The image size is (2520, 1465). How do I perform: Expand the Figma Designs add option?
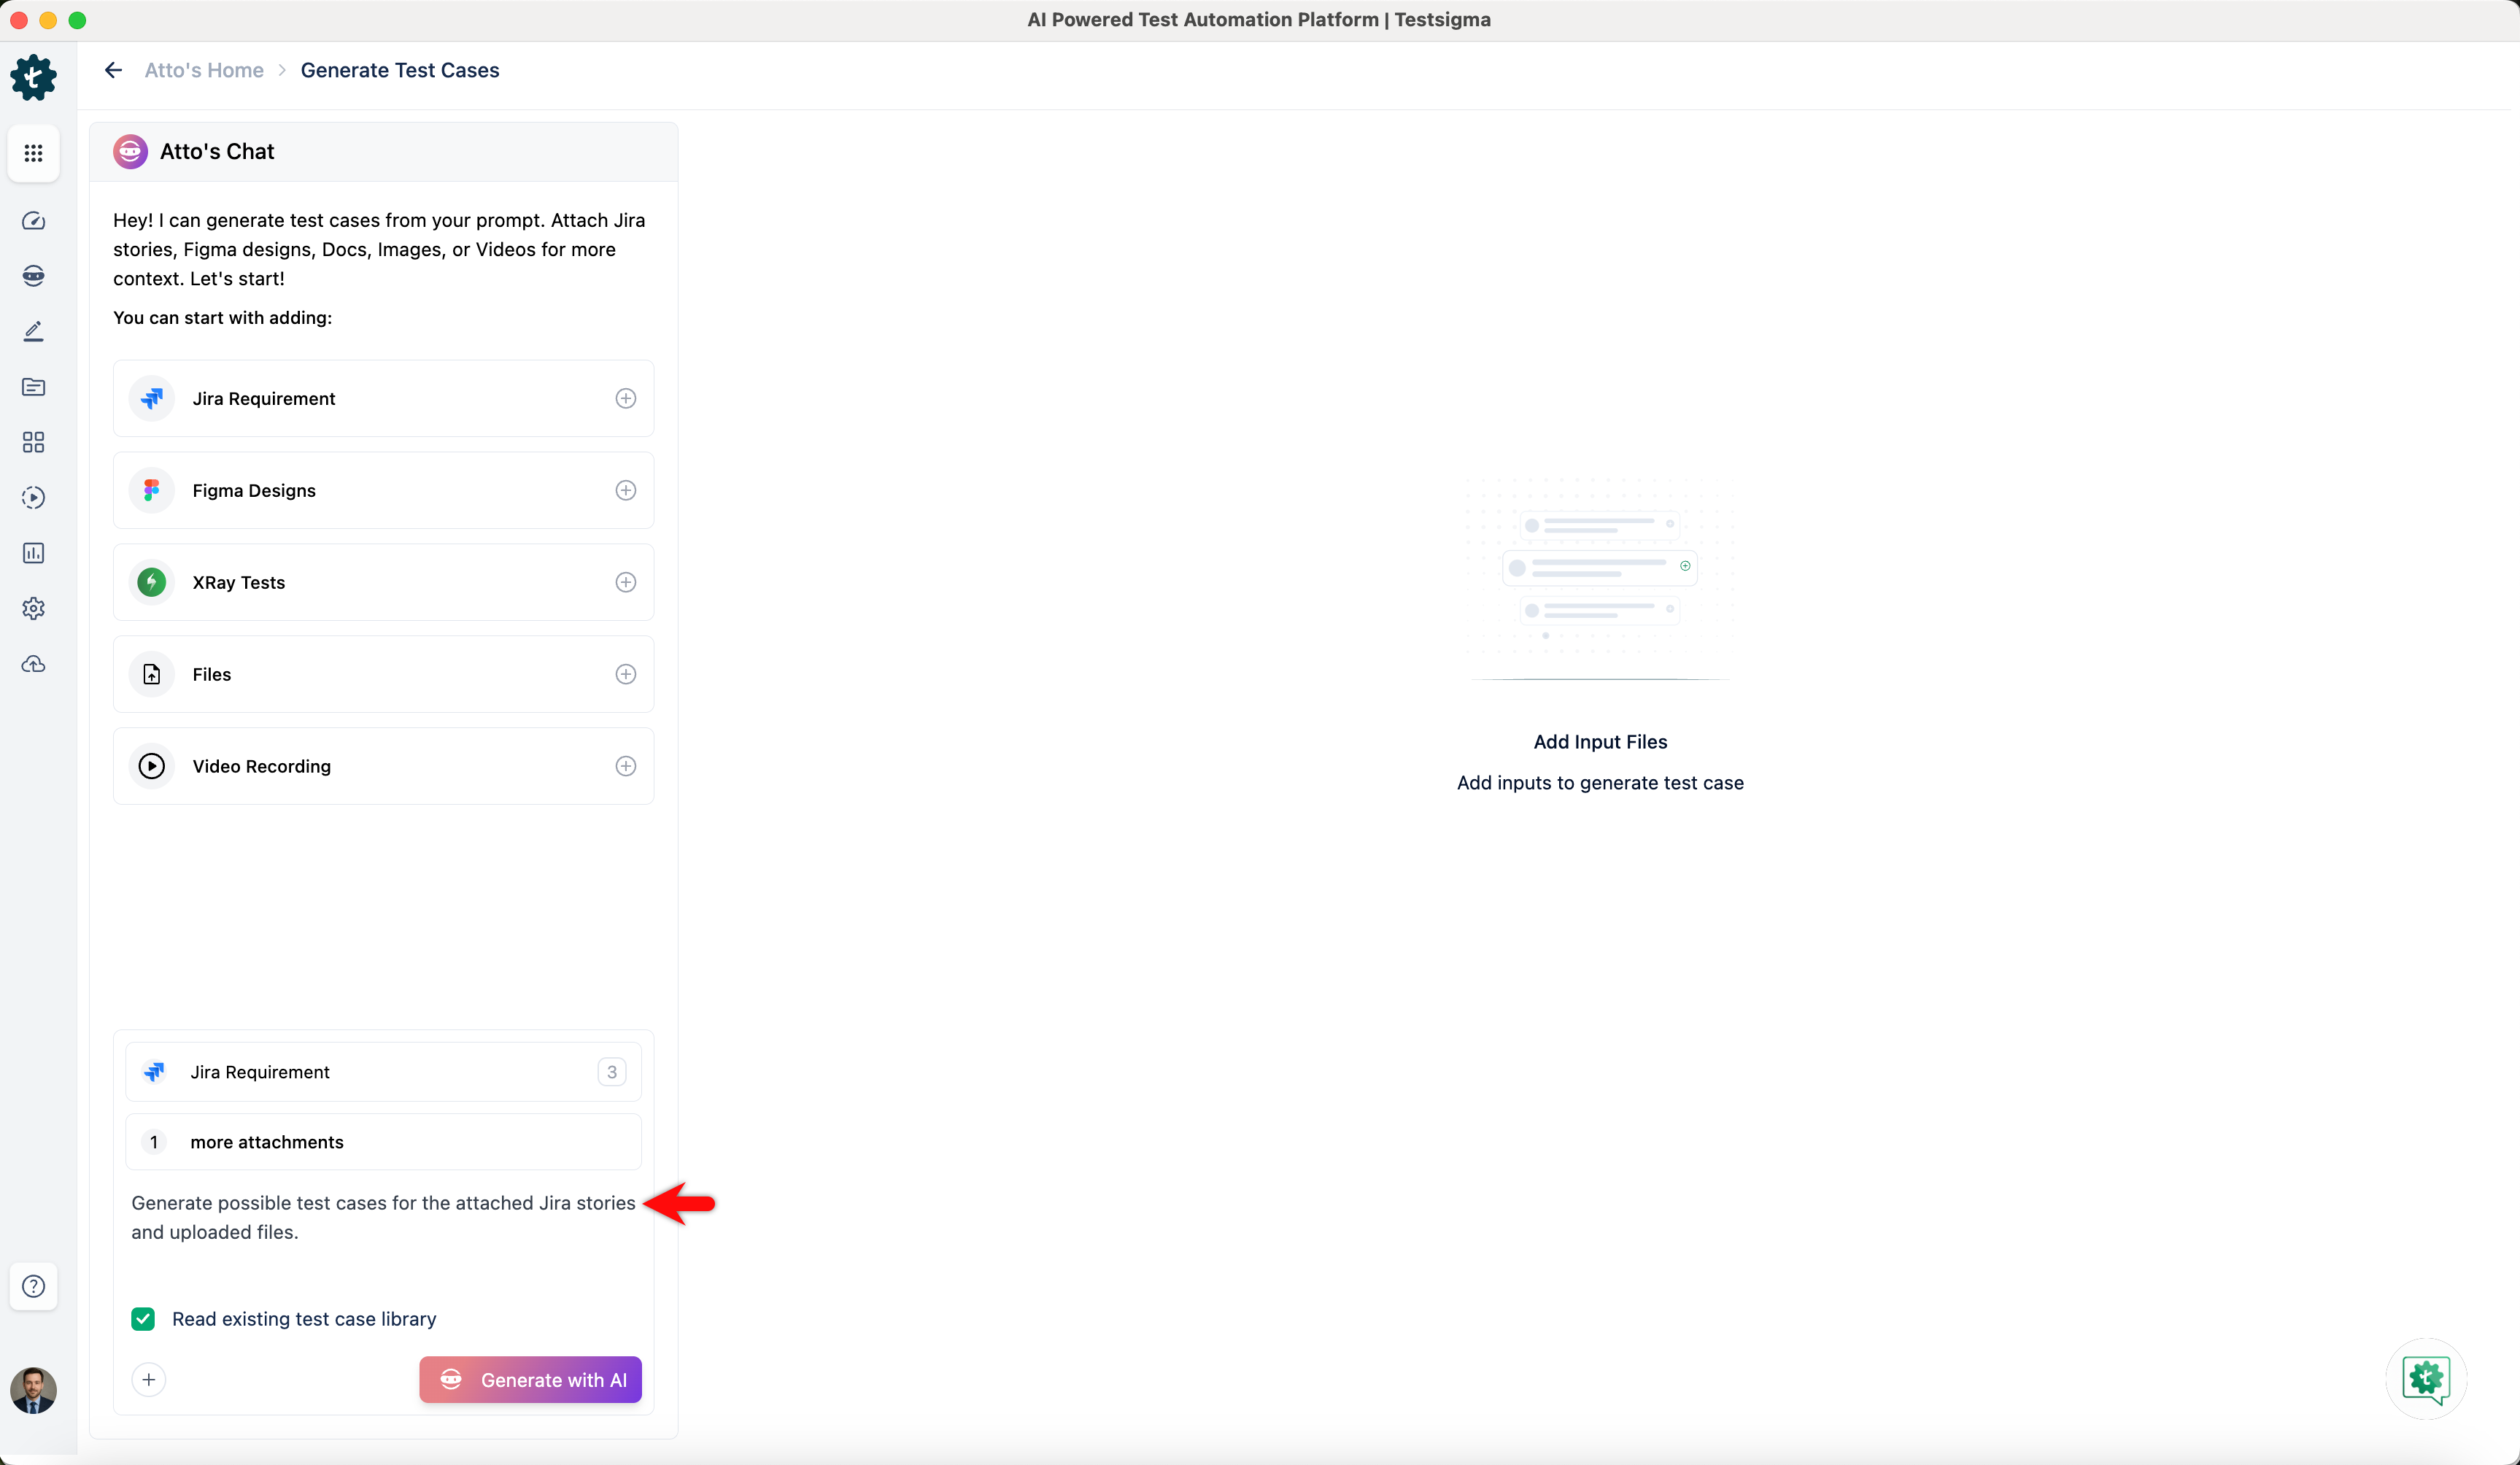pos(625,490)
